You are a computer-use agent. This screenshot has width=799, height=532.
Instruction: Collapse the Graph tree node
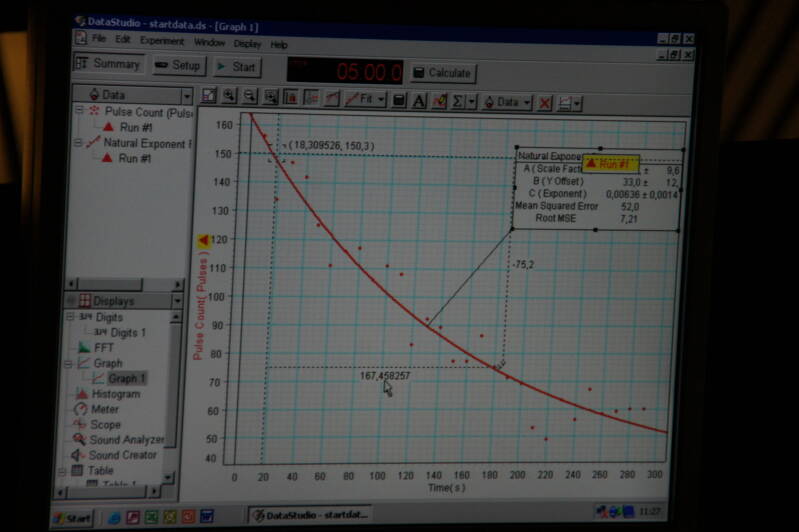click(x=68, y=363)
